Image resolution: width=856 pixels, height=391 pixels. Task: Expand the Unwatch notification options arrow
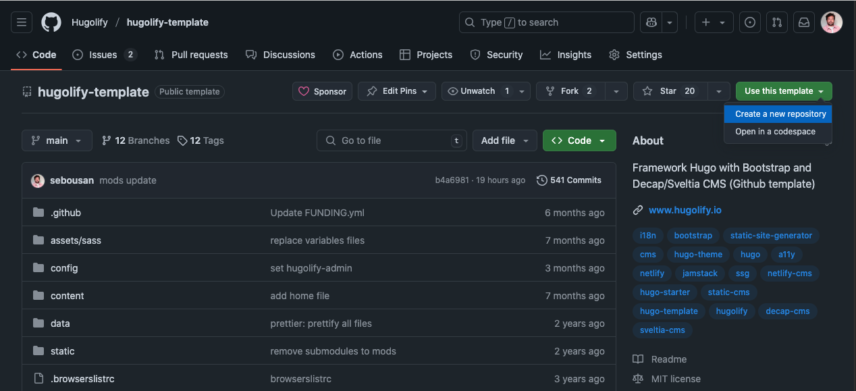[x=522, y=91]
